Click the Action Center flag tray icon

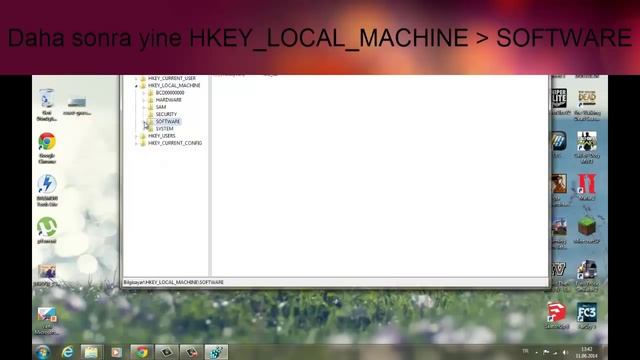[546, 352]
